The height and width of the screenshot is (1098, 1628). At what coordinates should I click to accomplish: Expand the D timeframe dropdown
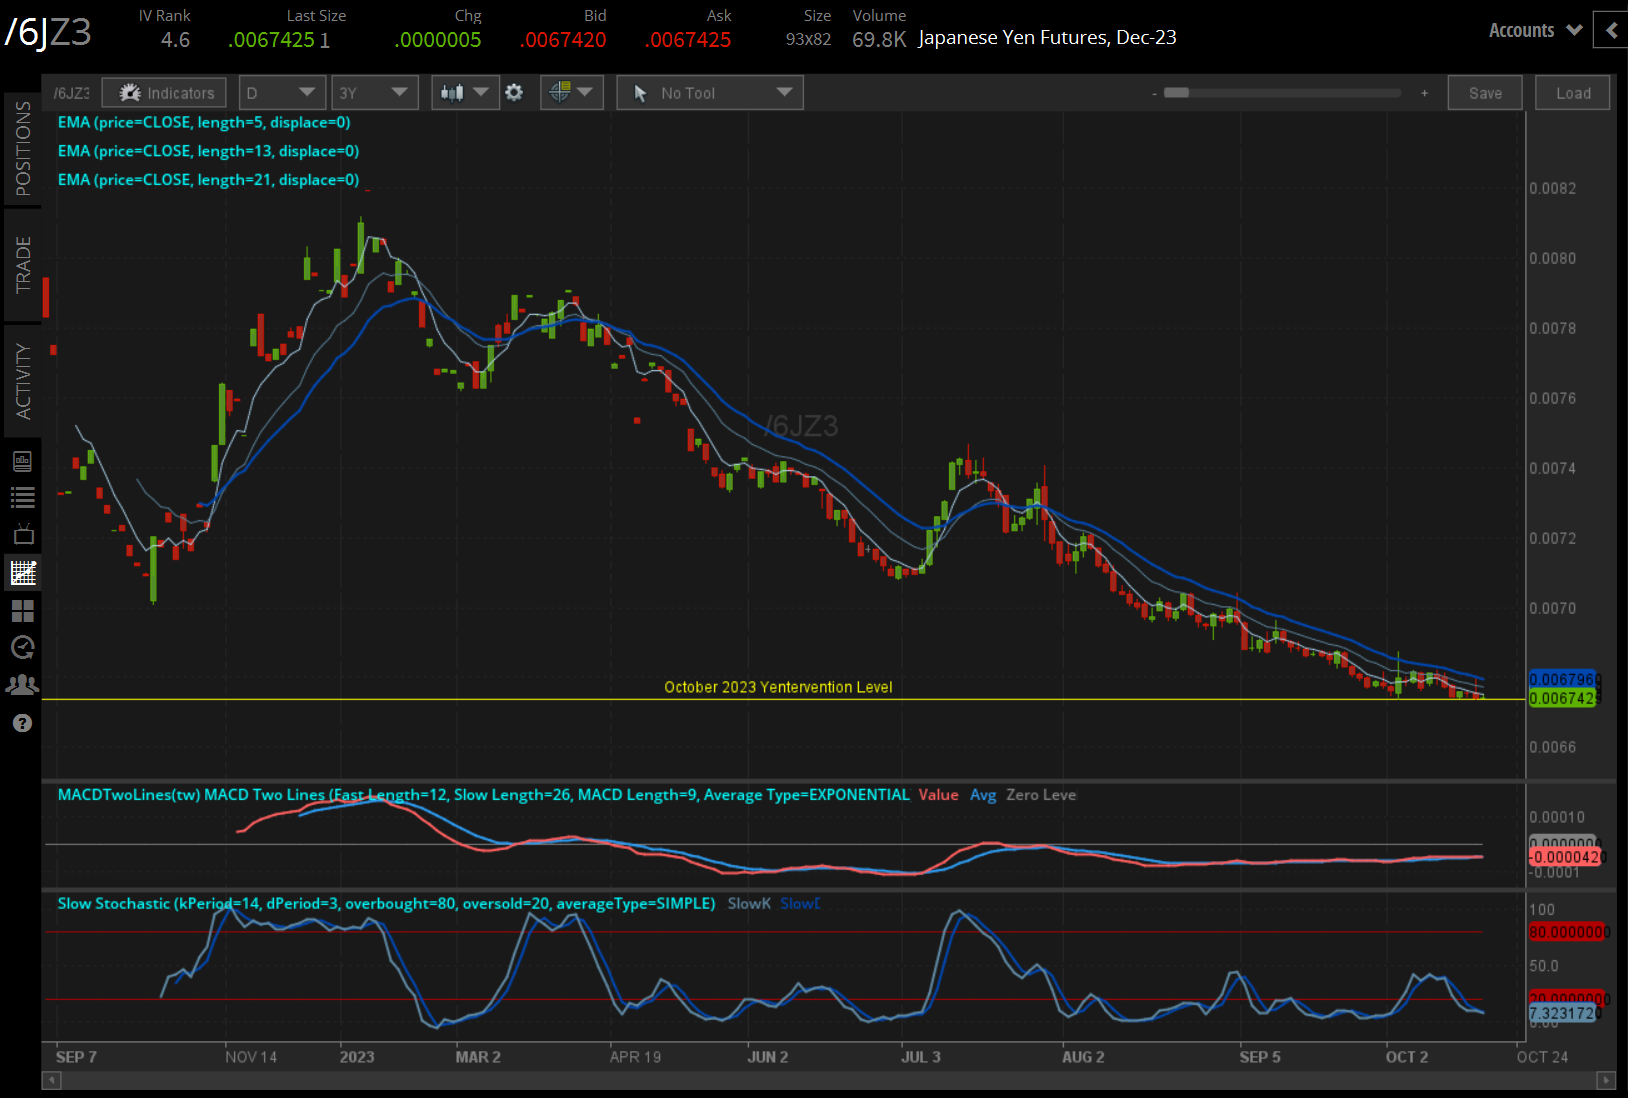point(281,93)
